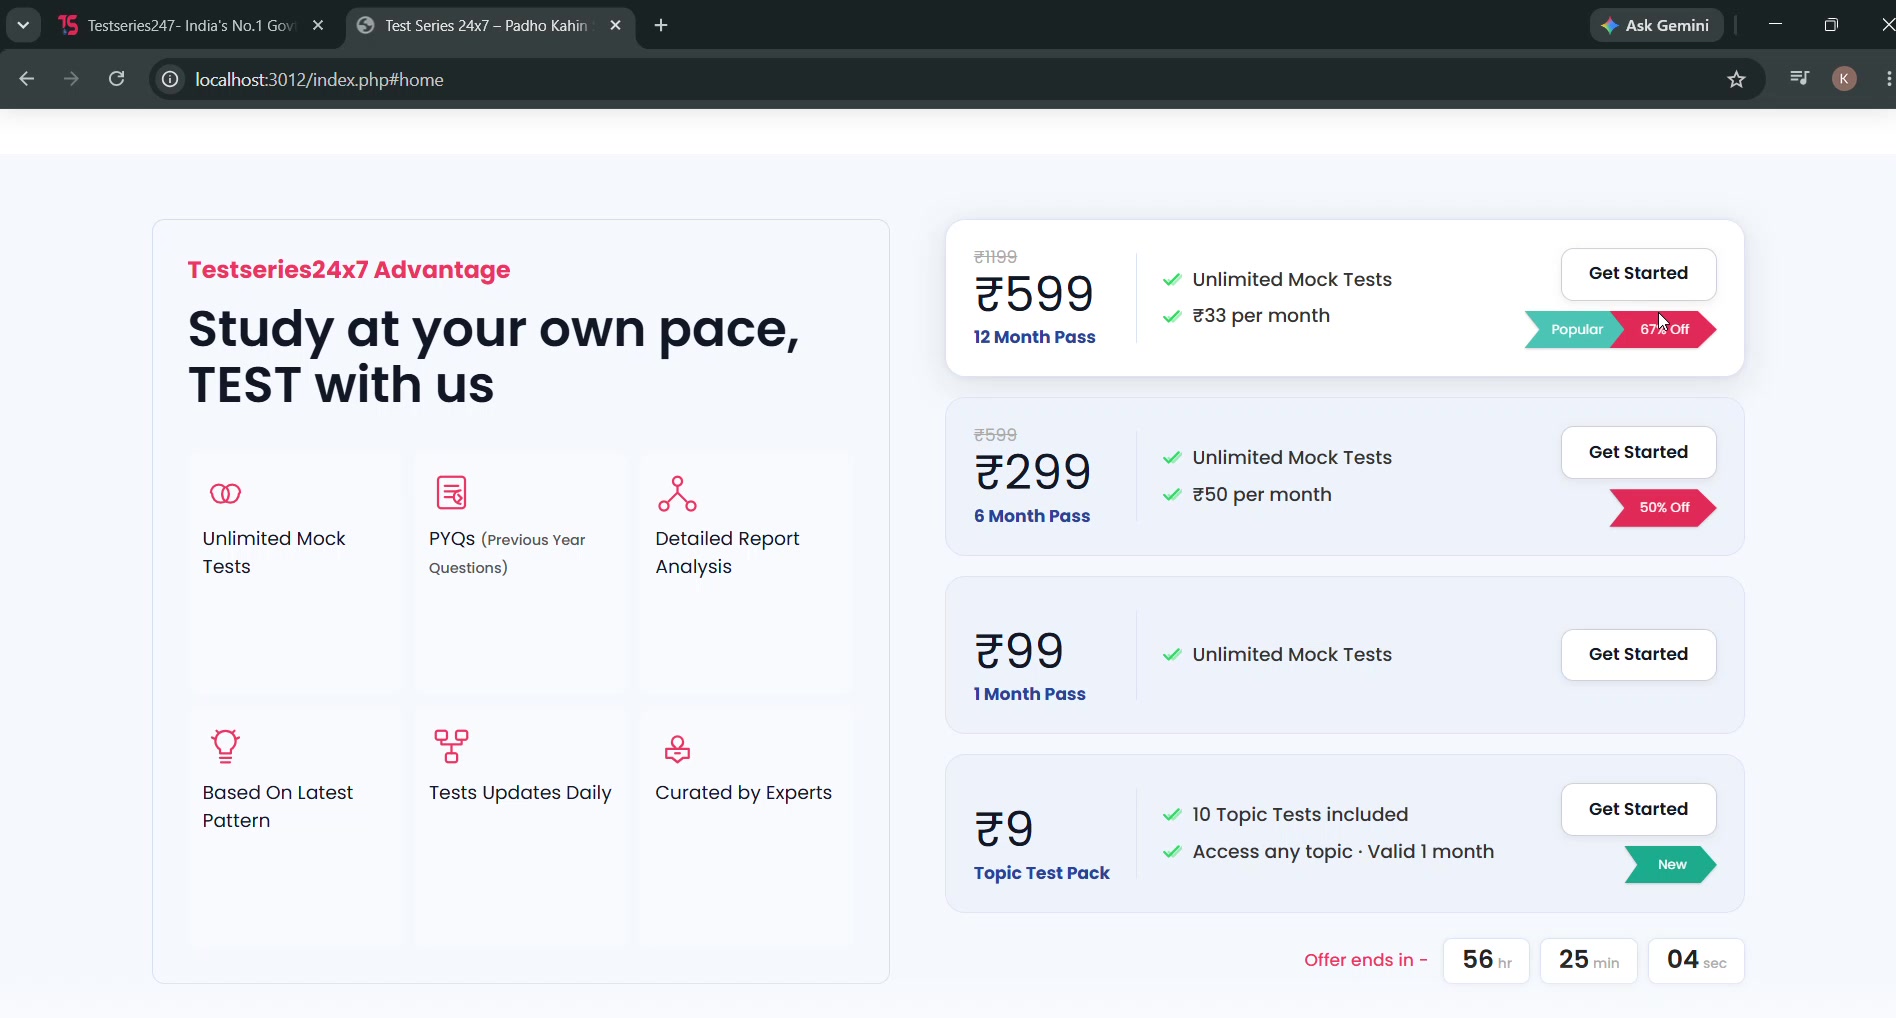Screen dimensions: 1896x1018
Task: Open the tab search dropdown arrow
Action: click(x=23, y=25)
